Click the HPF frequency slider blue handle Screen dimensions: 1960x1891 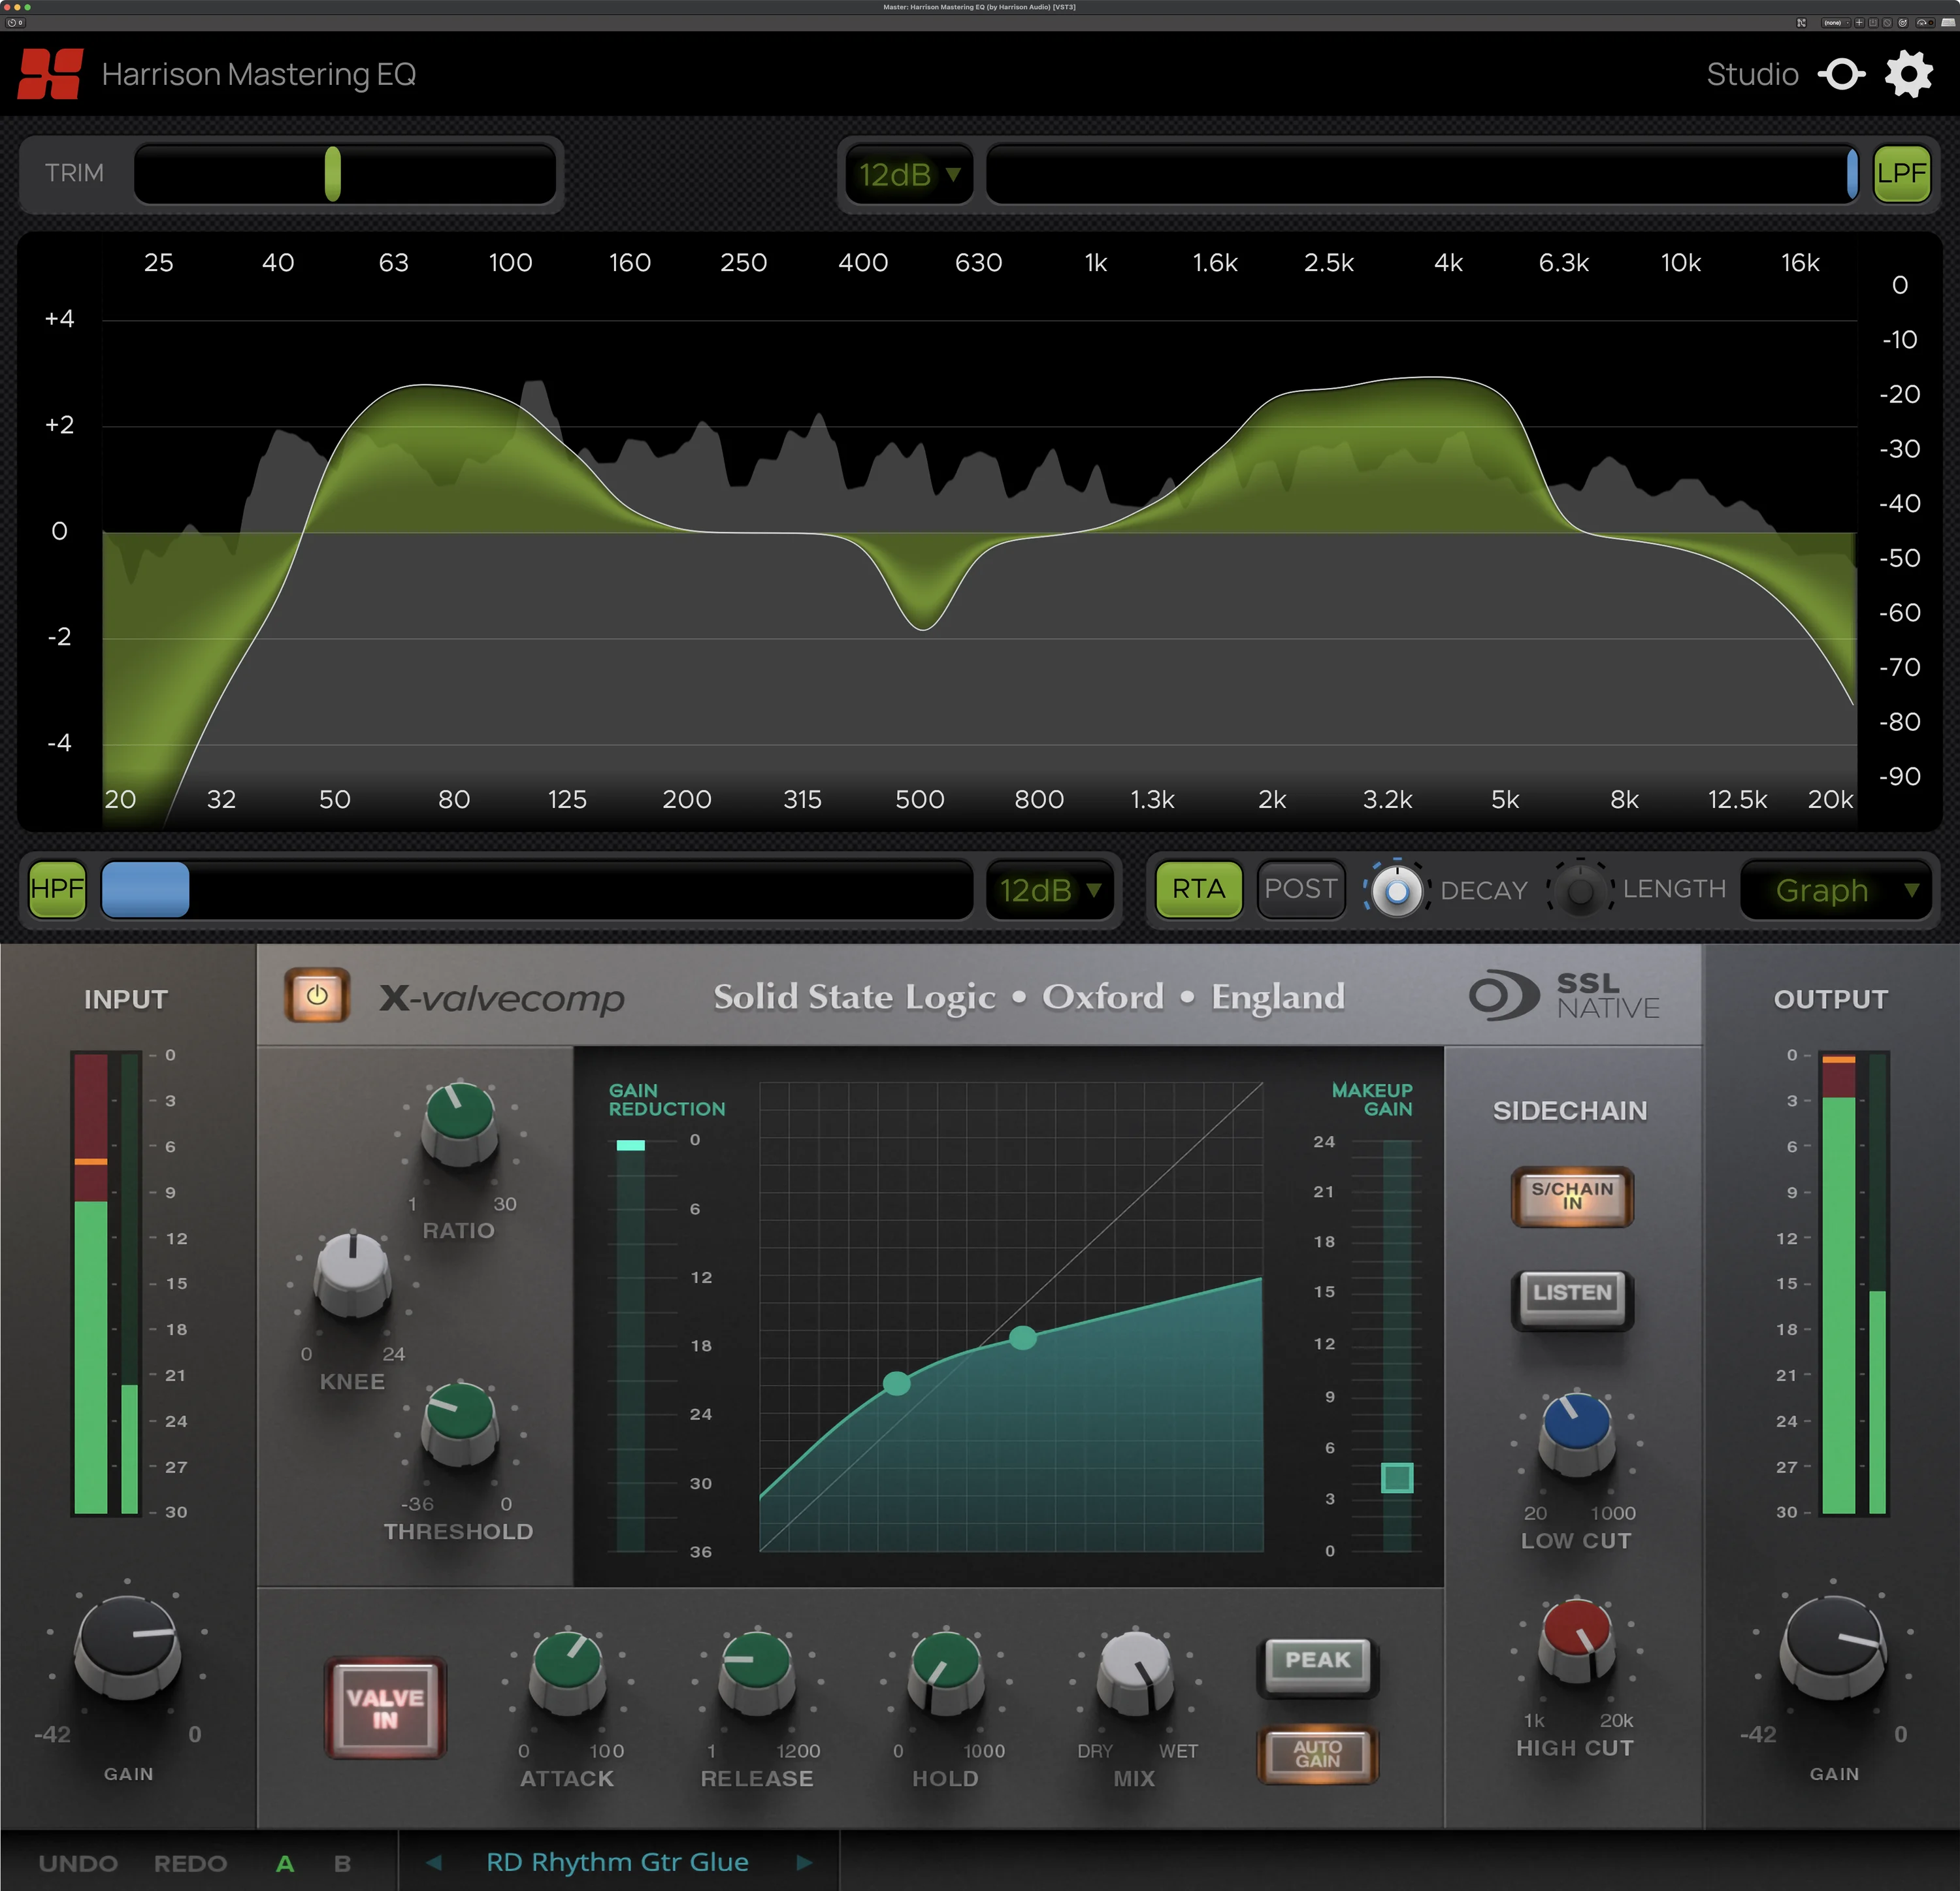pyautogui.click(x=145, y=889)
